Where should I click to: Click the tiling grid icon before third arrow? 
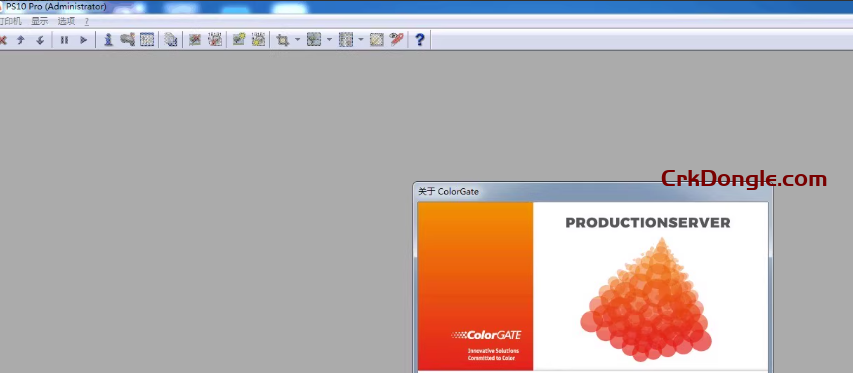345,40
